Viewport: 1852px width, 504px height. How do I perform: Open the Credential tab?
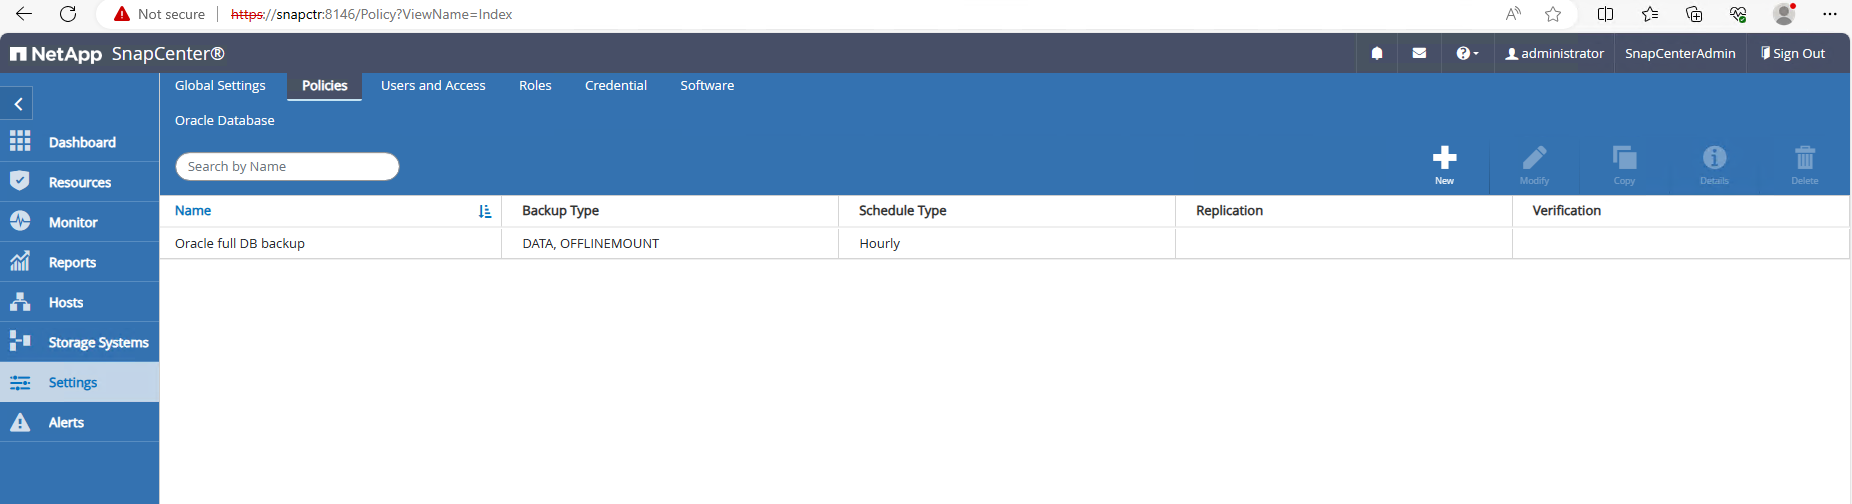click(x=616, y=86)
